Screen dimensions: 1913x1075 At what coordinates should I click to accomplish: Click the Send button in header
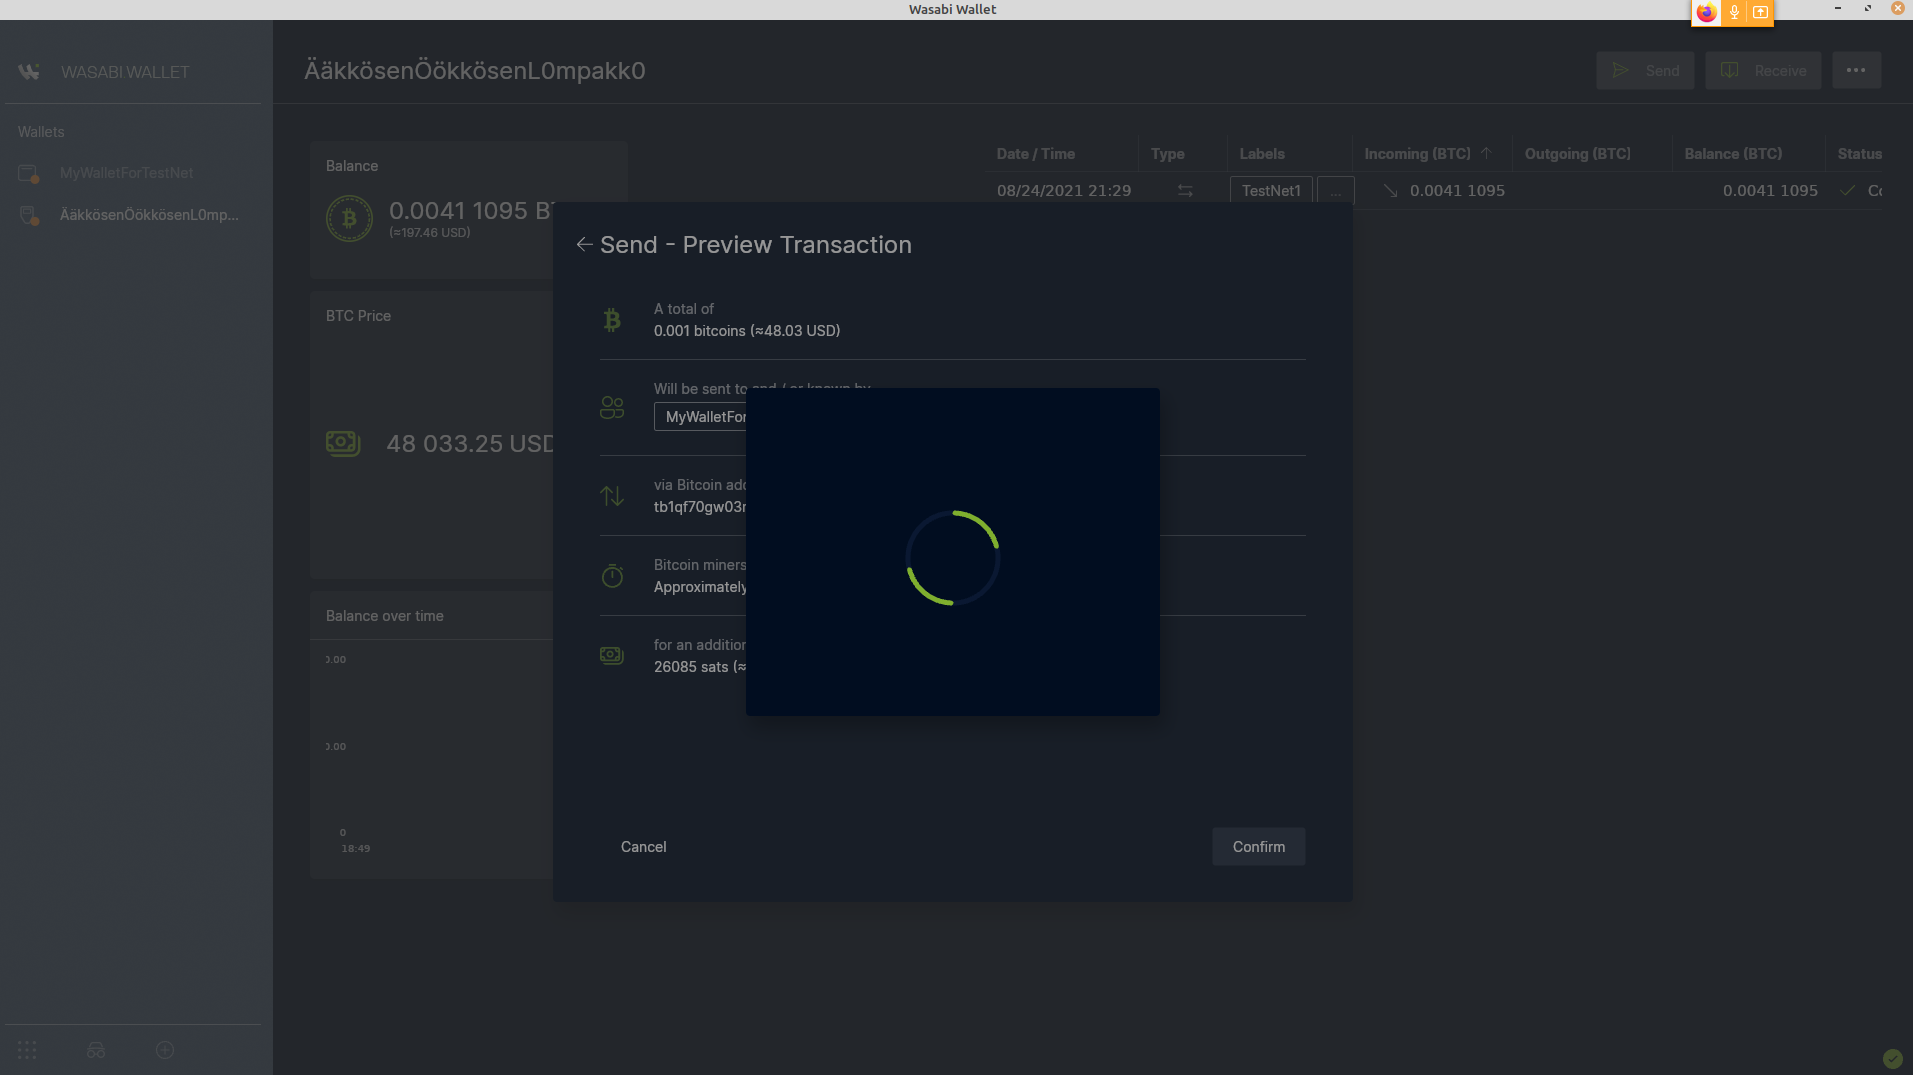pyautogui.click(x=1645, y=71)
